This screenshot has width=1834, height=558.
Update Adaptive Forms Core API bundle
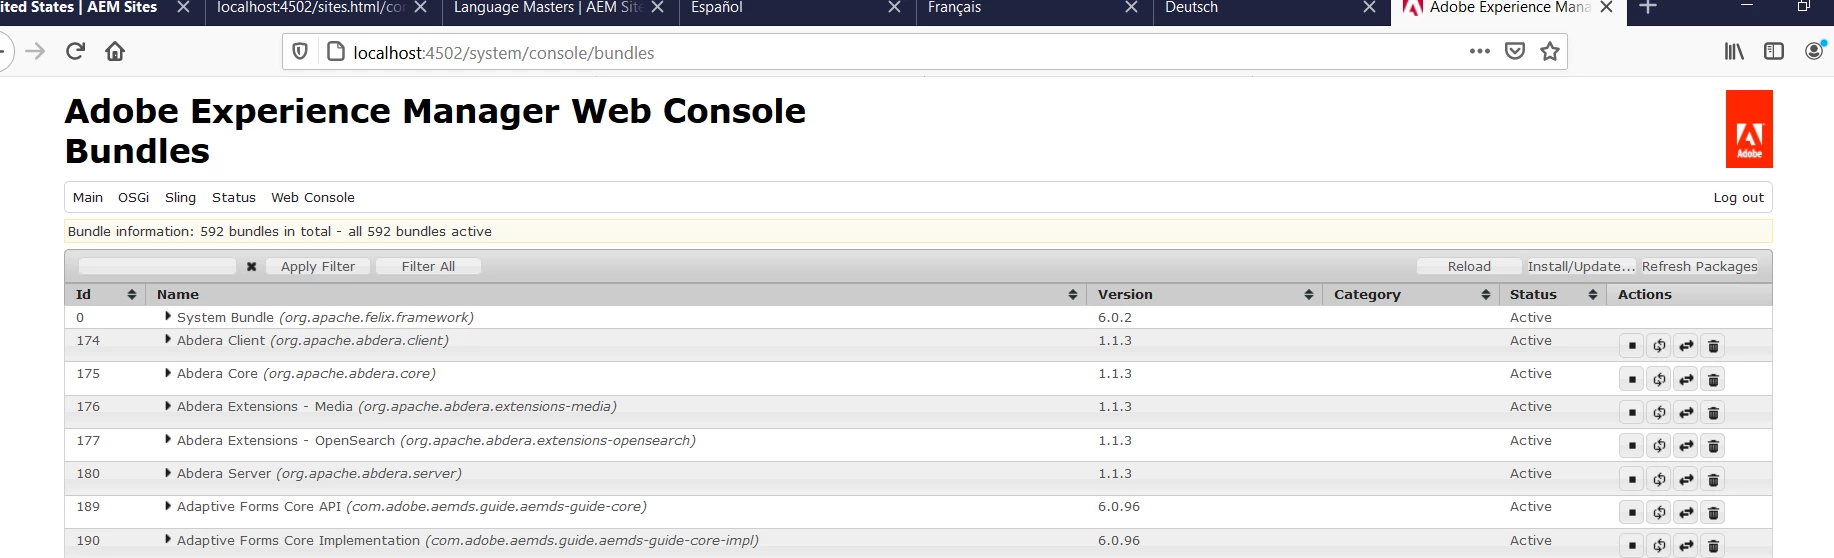click(1686, 512)
